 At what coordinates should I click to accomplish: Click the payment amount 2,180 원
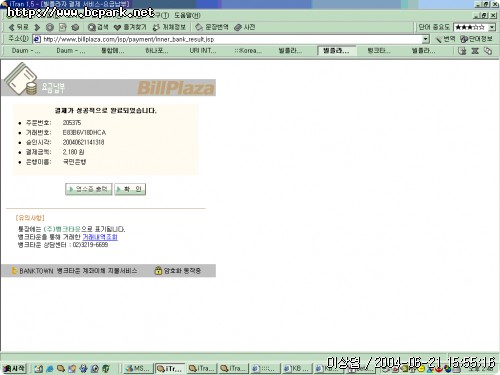[73, 152]
